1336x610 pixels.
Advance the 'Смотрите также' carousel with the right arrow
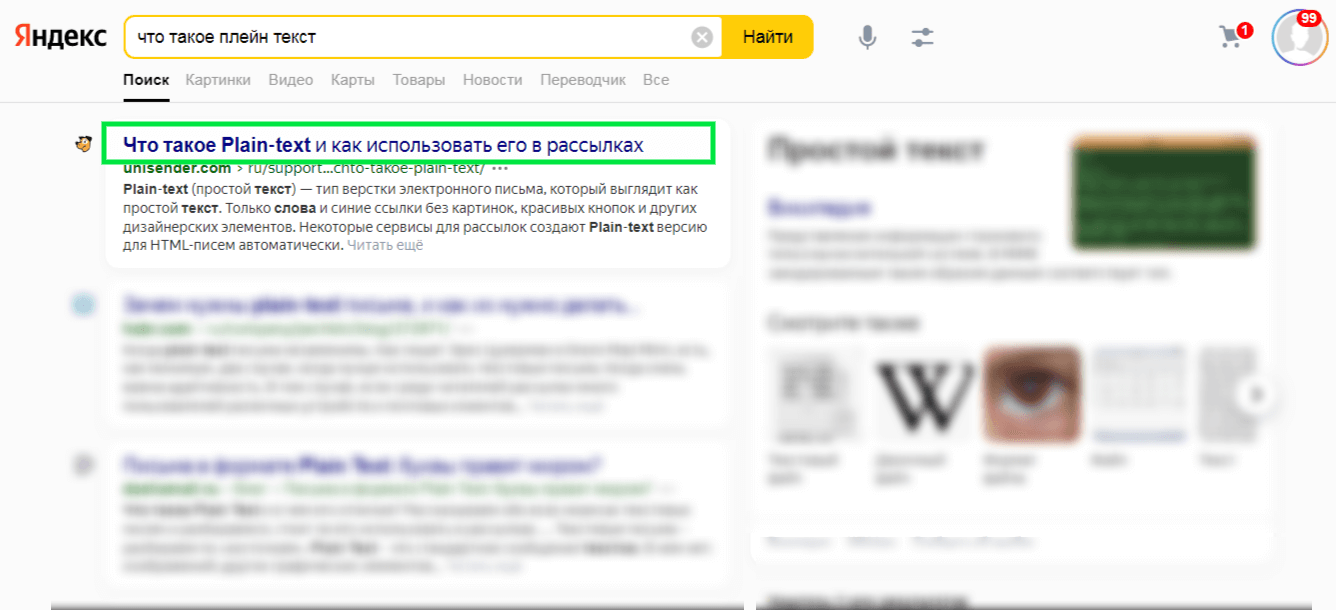point(1257,395)
